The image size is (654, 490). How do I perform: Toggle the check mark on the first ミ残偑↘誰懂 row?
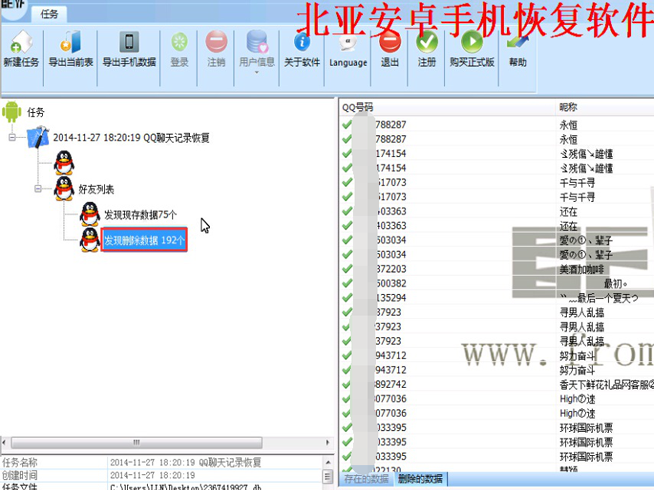click(x=347, y=153)
